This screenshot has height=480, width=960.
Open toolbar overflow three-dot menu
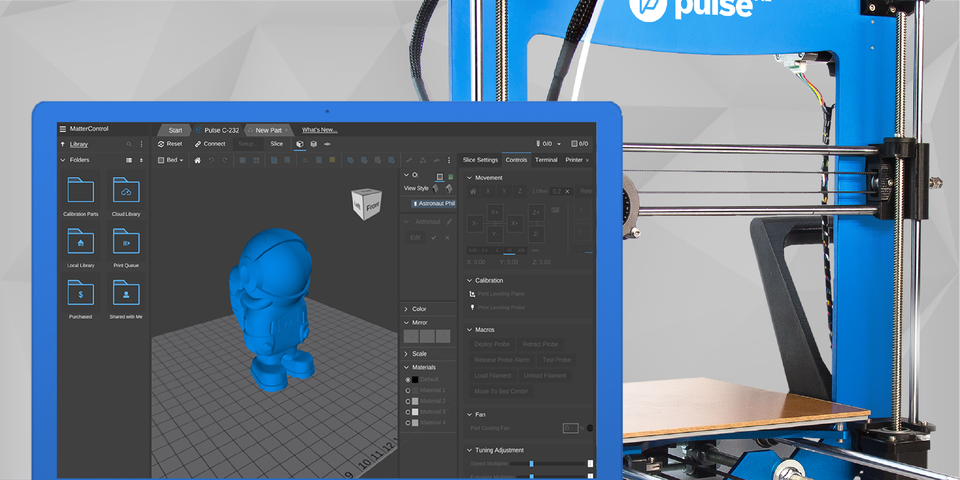click(450, 160)
